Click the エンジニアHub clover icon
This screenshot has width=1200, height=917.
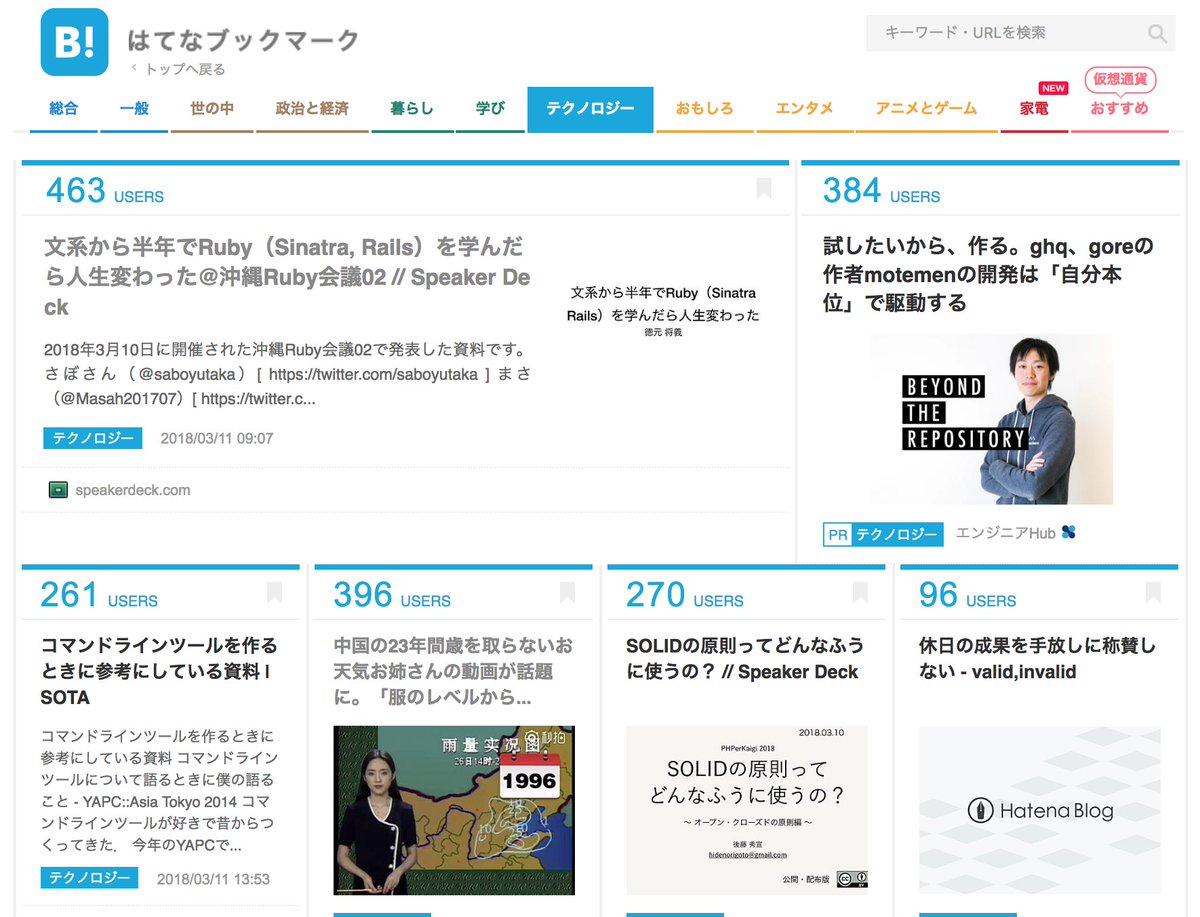[1069, 533]
